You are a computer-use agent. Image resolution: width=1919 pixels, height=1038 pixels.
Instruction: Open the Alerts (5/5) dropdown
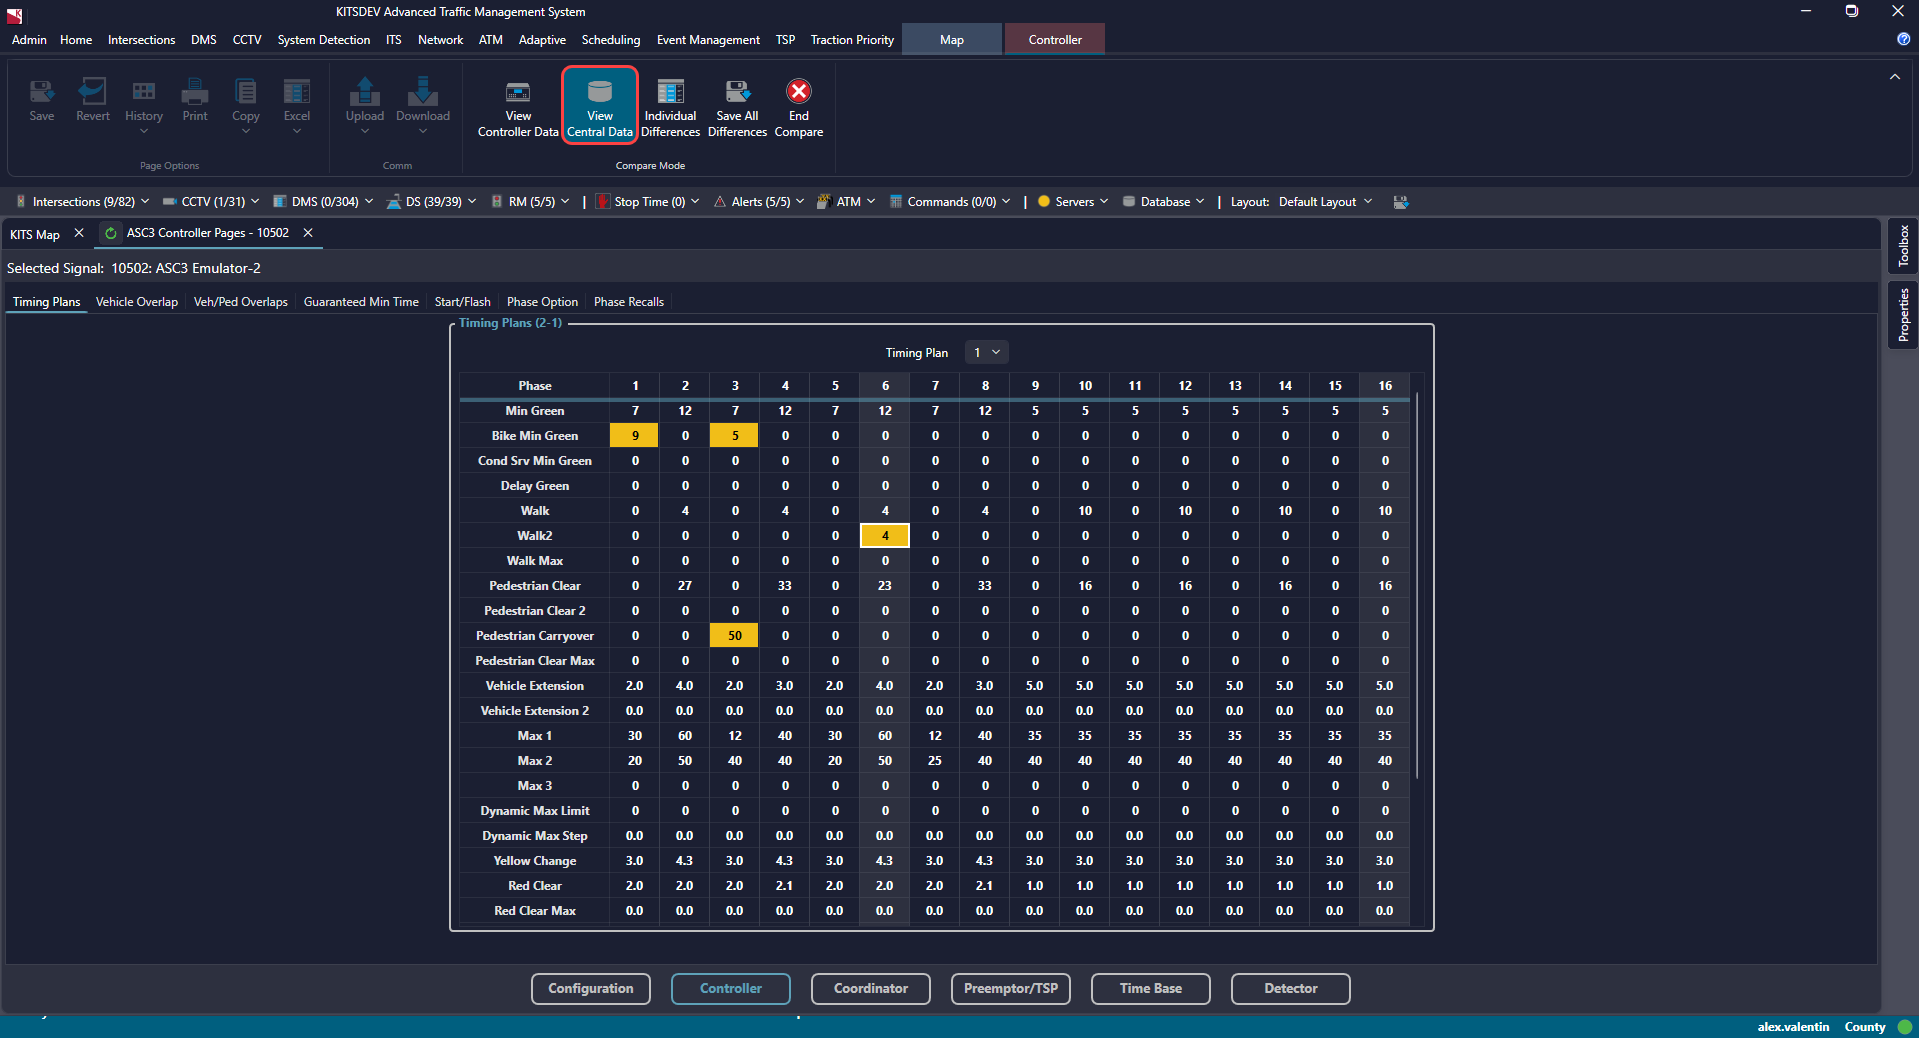759,202
